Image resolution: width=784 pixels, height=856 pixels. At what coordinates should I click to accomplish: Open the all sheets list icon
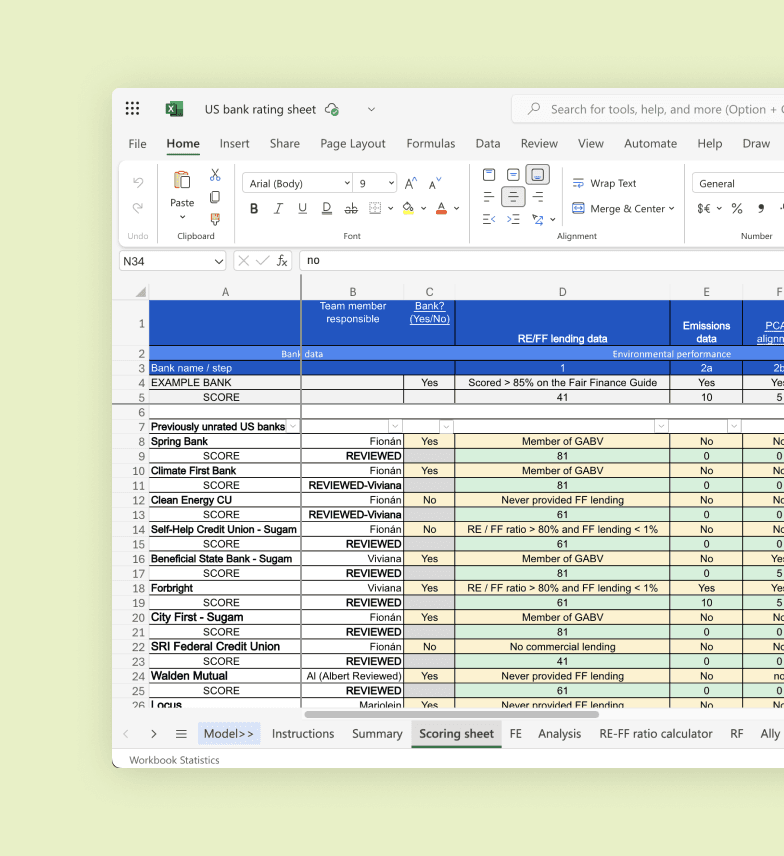tap(181, 734)
